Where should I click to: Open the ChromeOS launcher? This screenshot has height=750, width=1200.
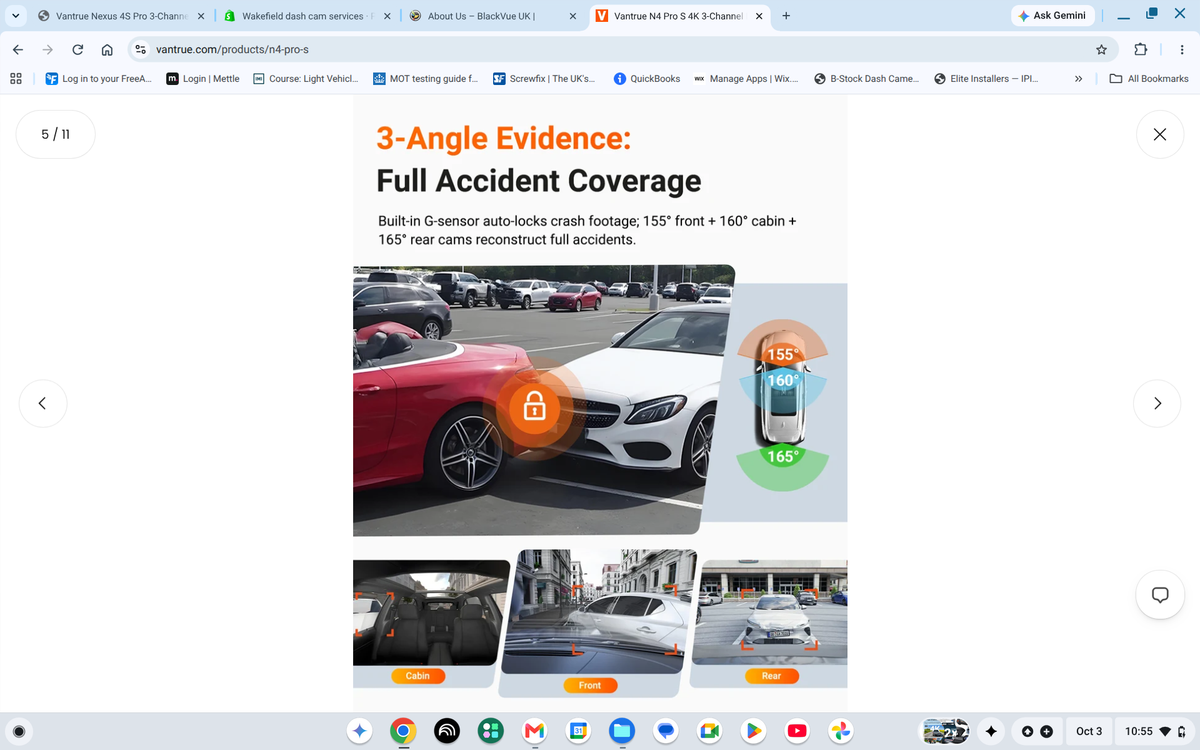tap(19, 731)
